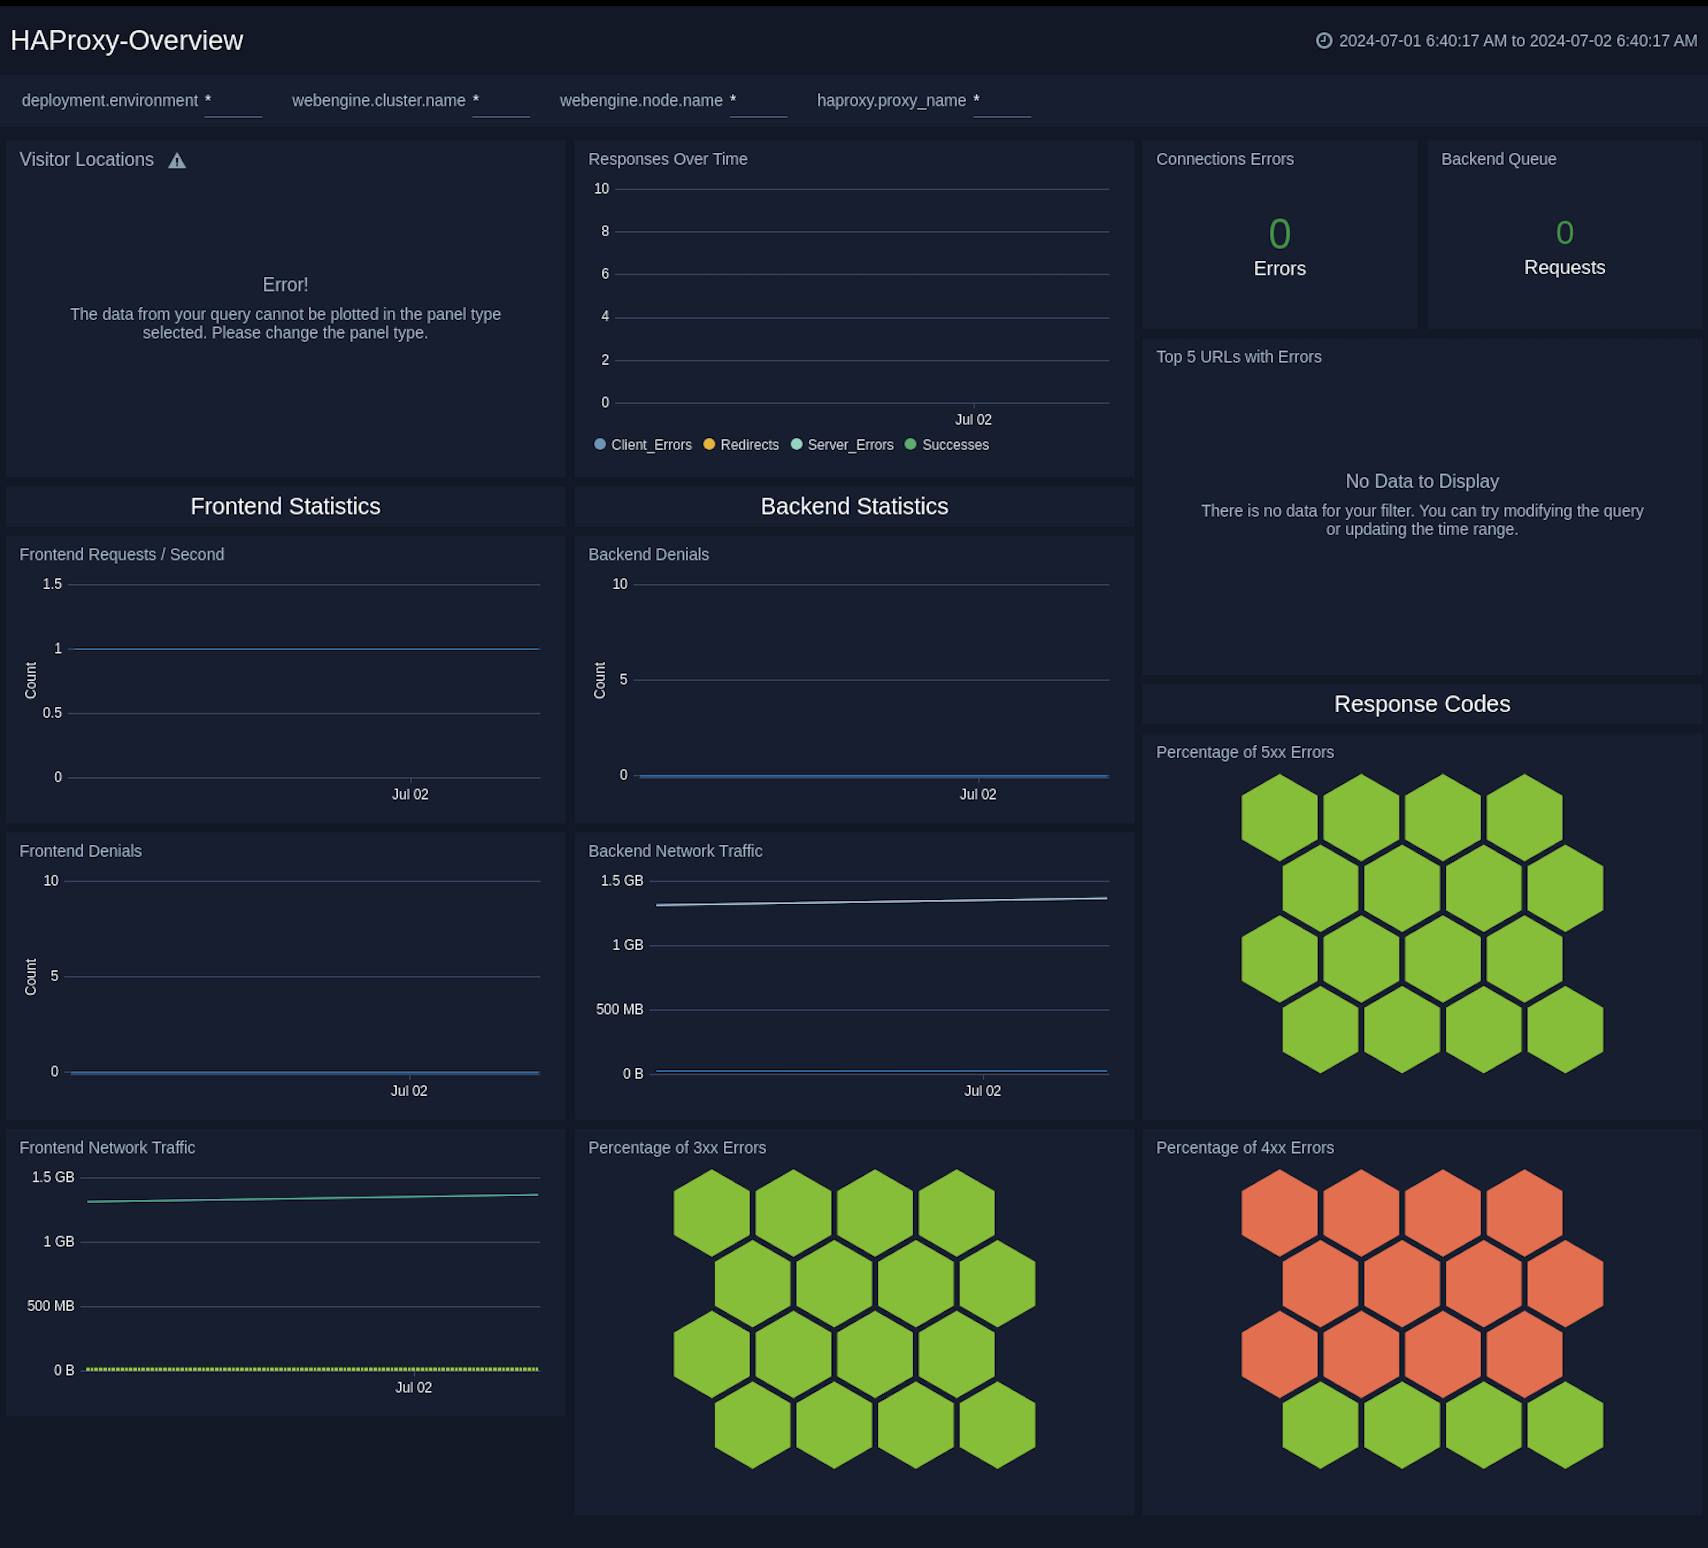
Task: Click the green line in Frontend Network Traffic chart
Action: (x=312, y=1198)
